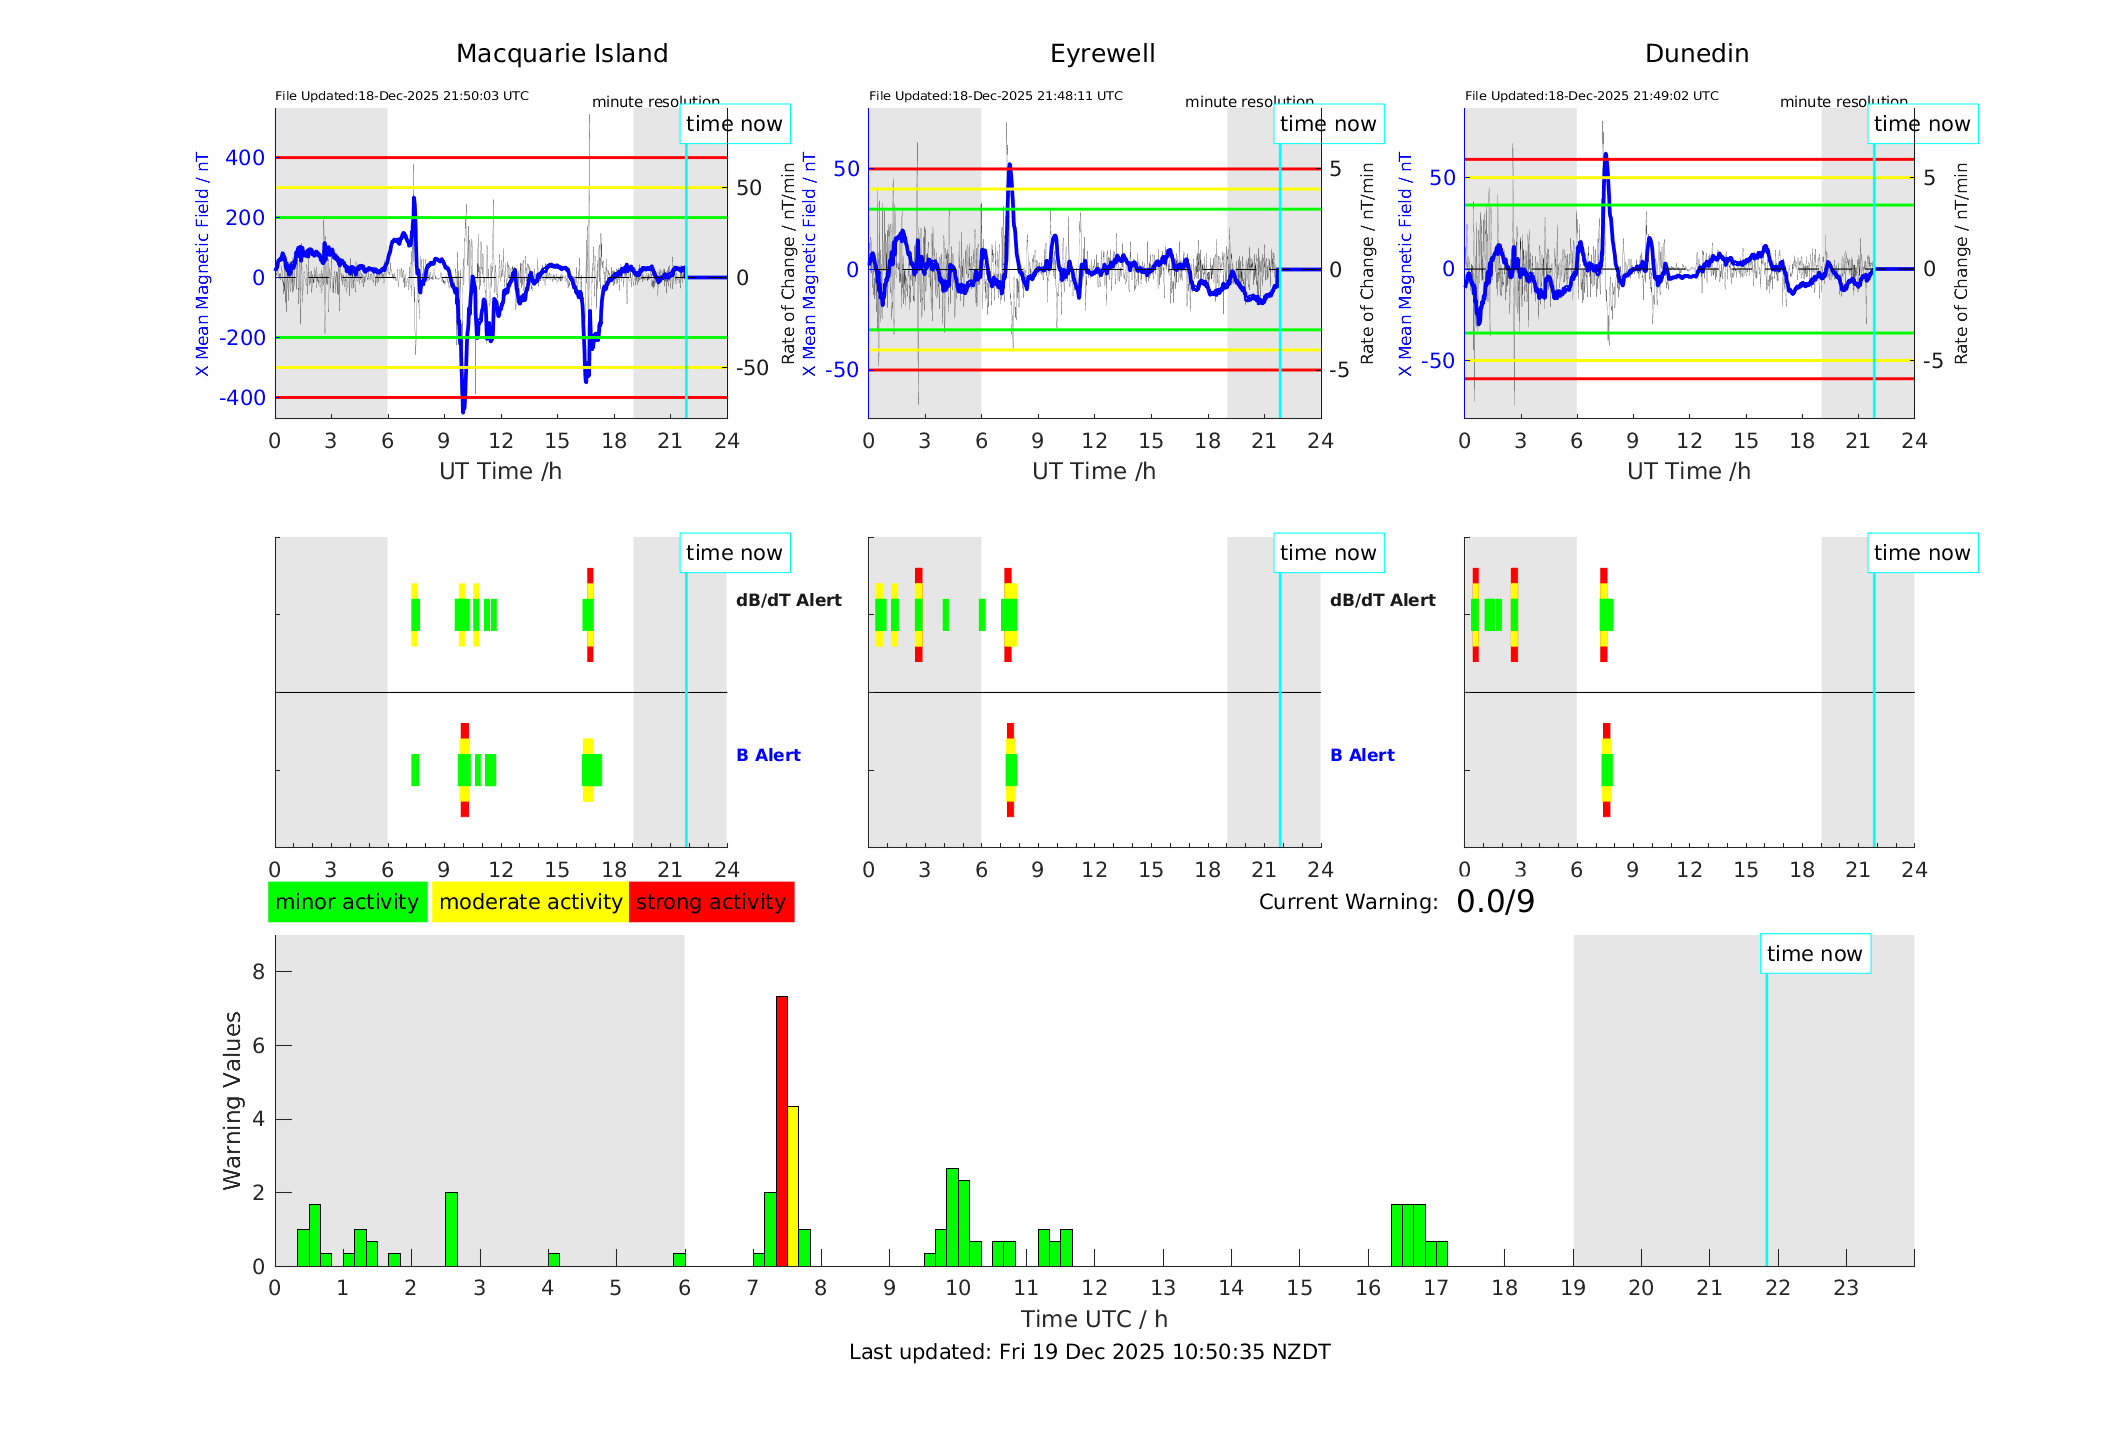Click the yellow warning bar beside the red bar
The height and width of the screenshot is (1437, 2117).
pos(793,1185)
